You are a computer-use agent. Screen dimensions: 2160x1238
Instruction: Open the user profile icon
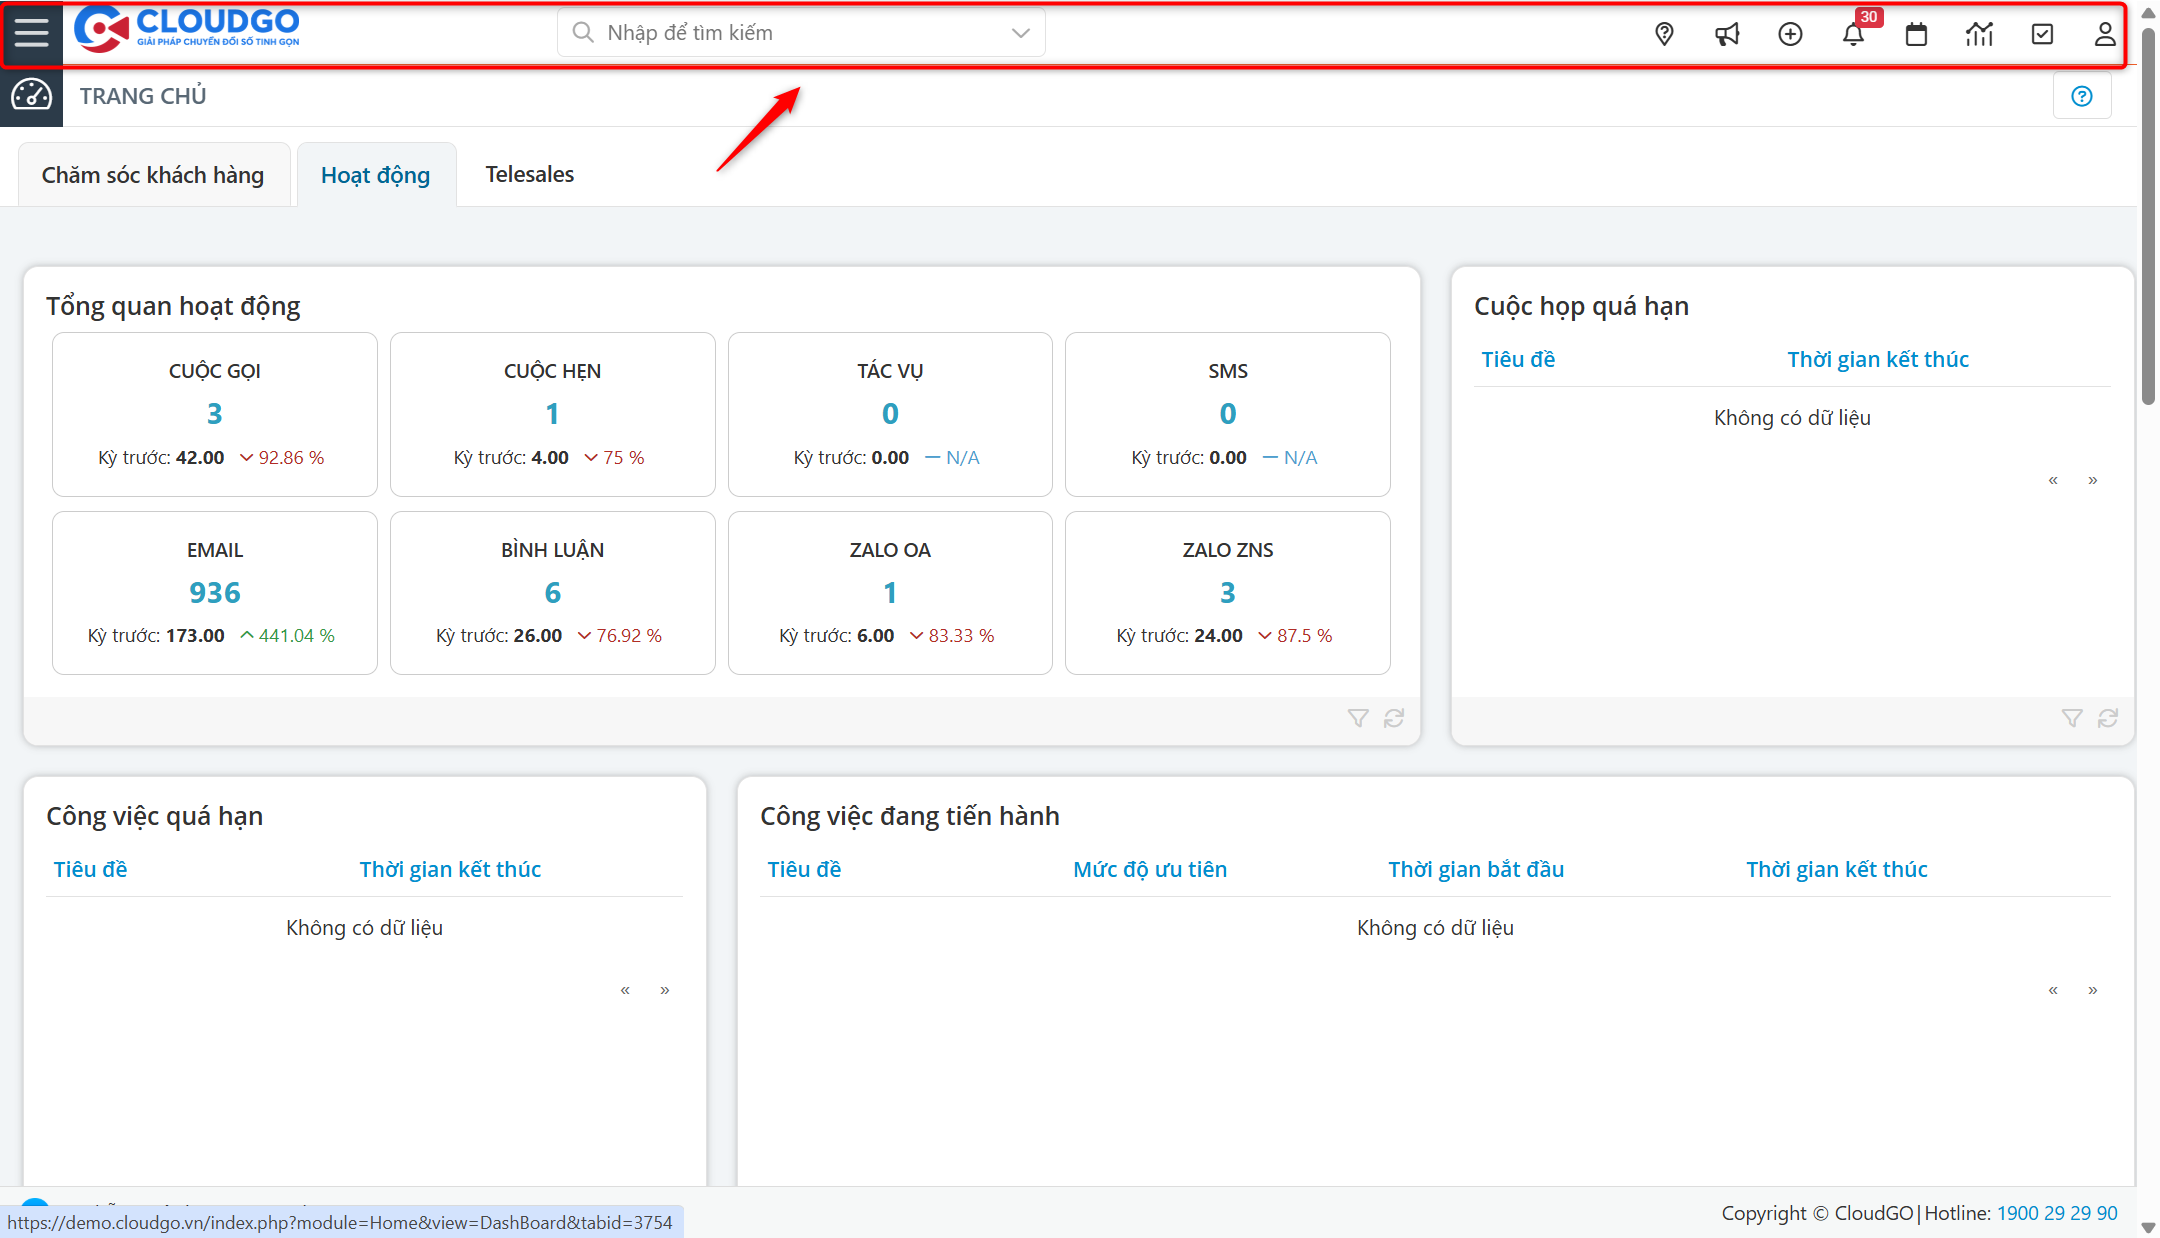point(2105,34)
